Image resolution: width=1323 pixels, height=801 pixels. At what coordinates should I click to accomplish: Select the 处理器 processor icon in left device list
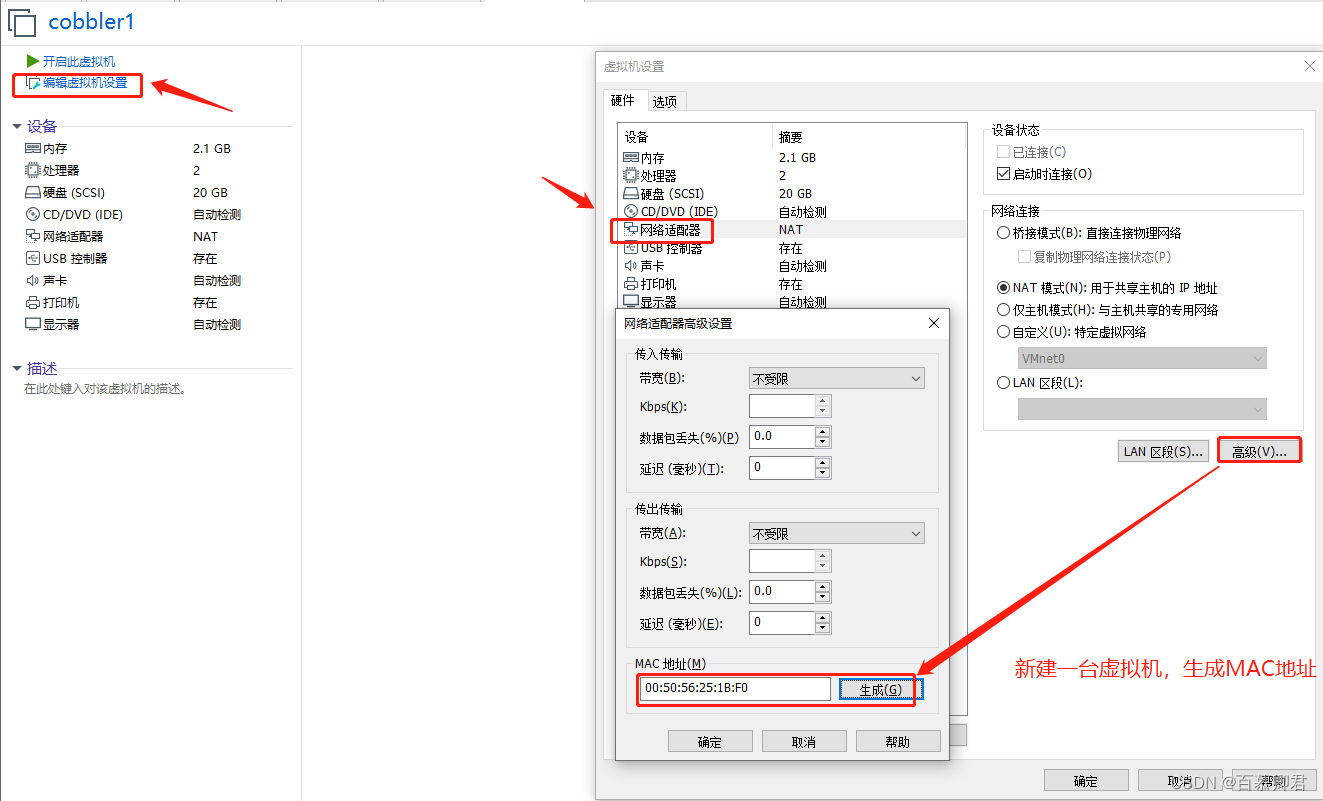click(x=33, y=170)
